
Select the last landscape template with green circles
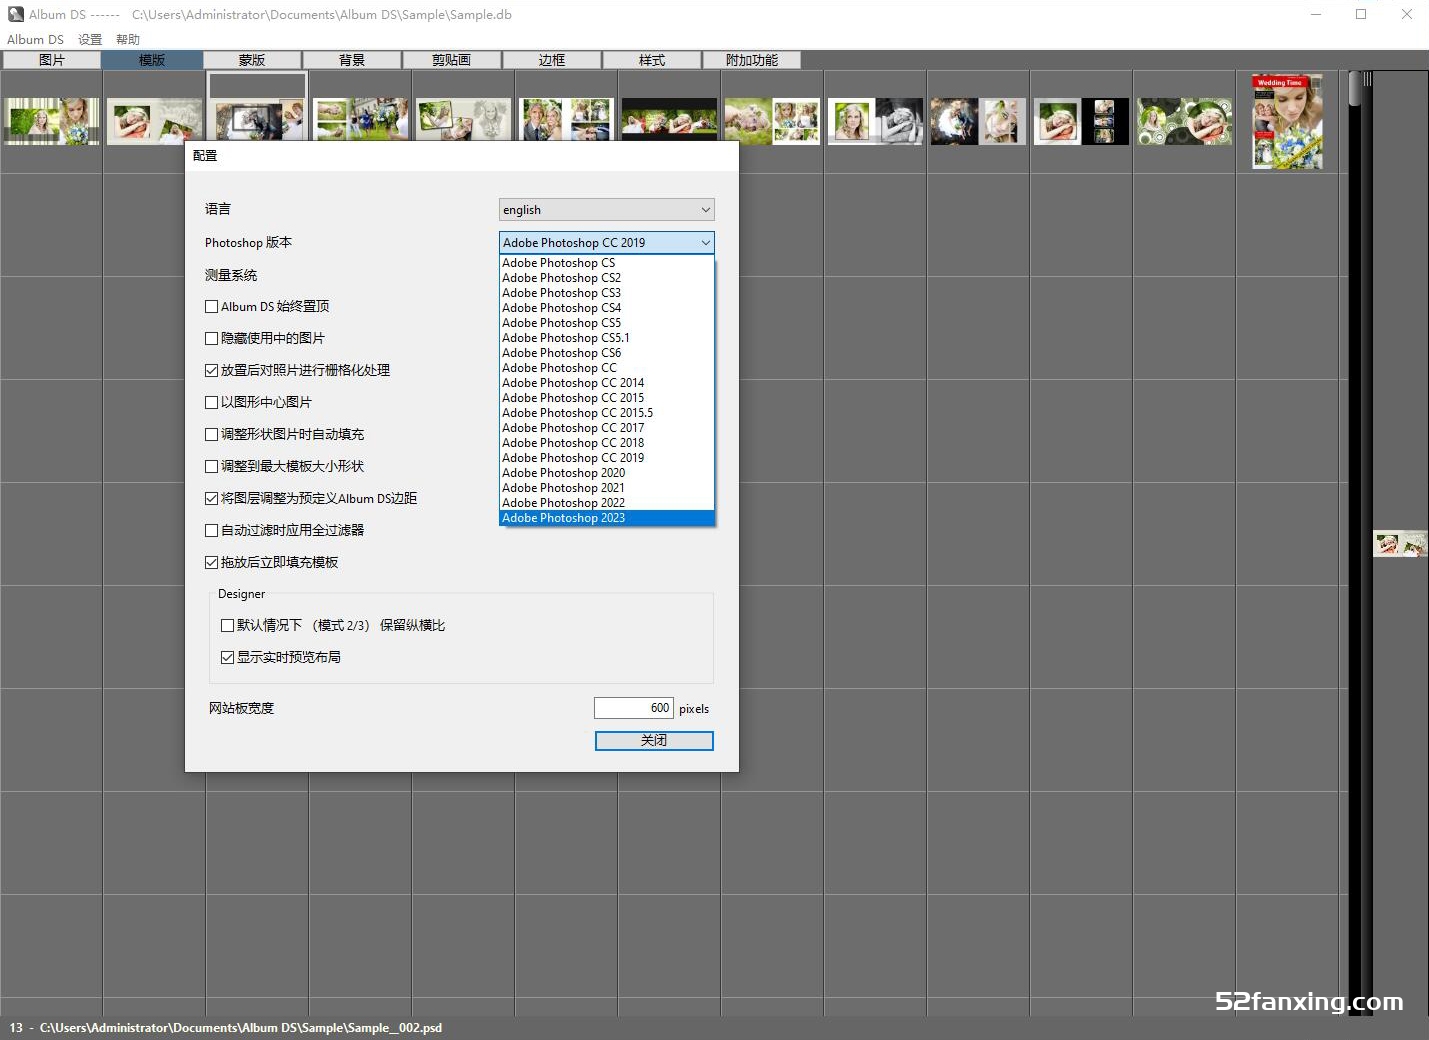[x=1184, y=121]
